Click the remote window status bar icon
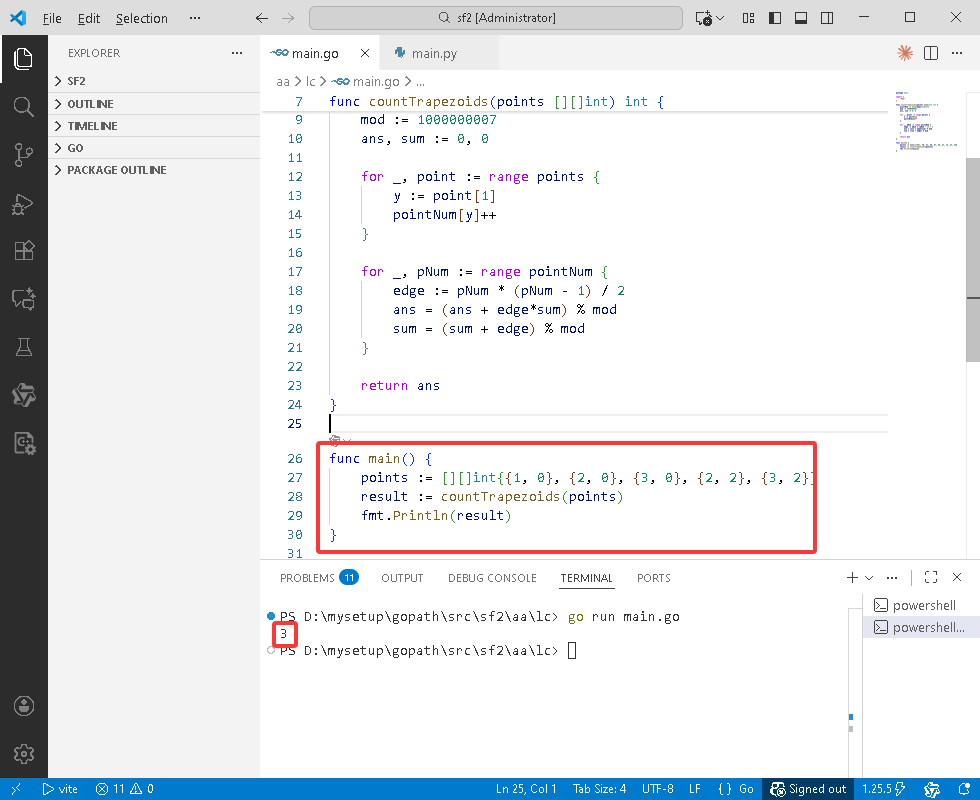The width and height of the screenshot is (980, 800). [x=16, y=789]
